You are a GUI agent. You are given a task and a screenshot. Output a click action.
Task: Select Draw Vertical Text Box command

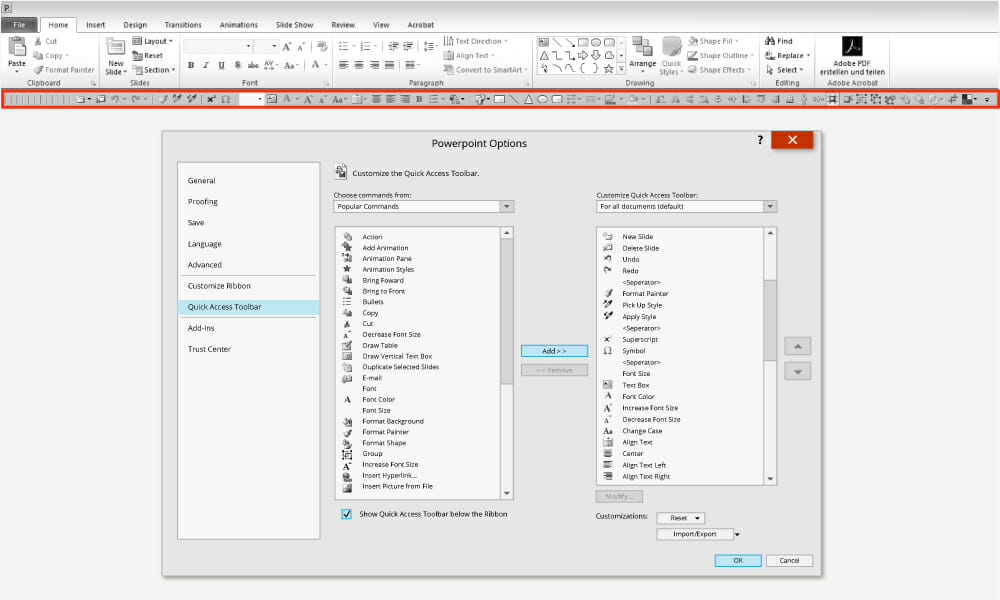tap(397, 356)
